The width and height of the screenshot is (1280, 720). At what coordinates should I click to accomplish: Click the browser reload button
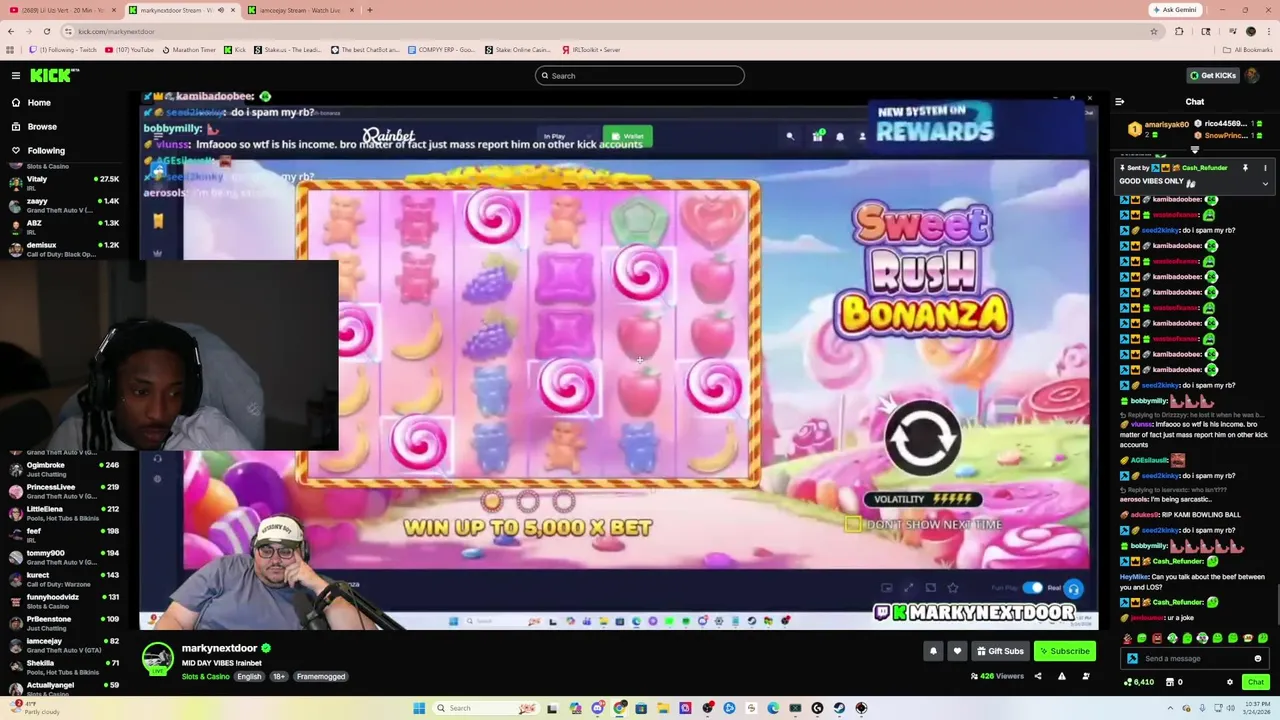(x=46, y=31)
